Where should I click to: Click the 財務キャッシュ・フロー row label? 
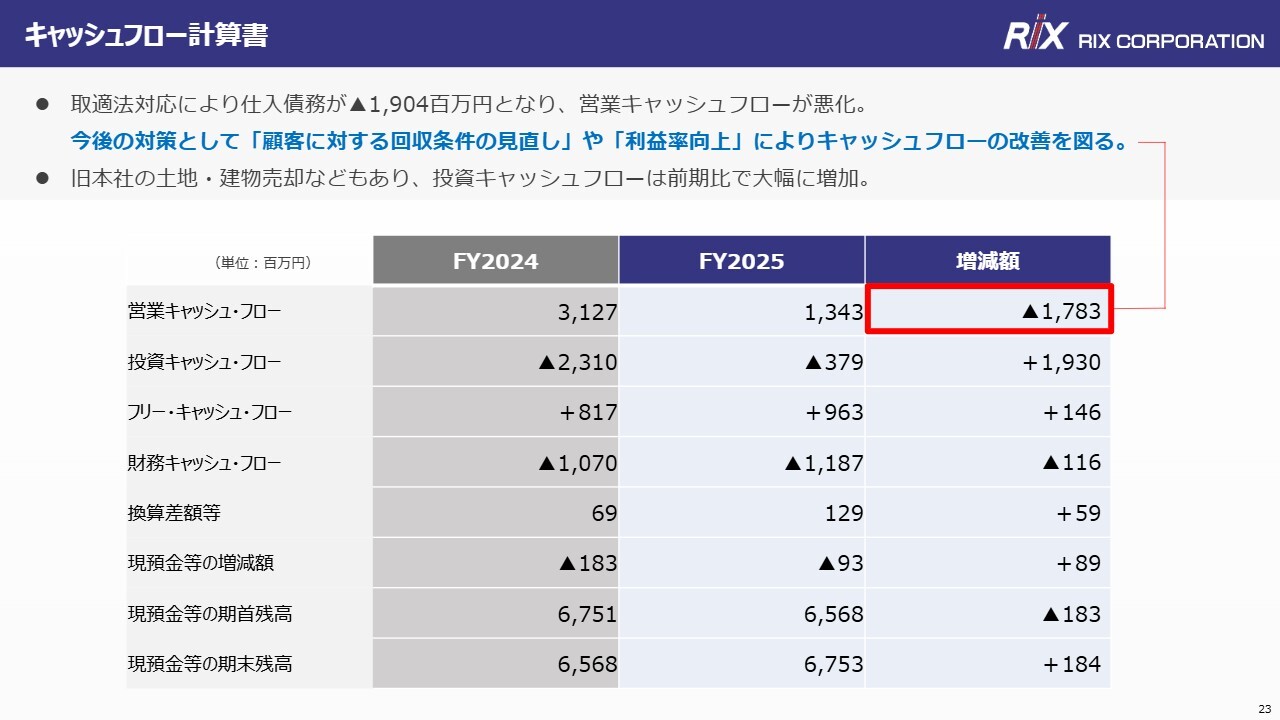coord(205,462)
